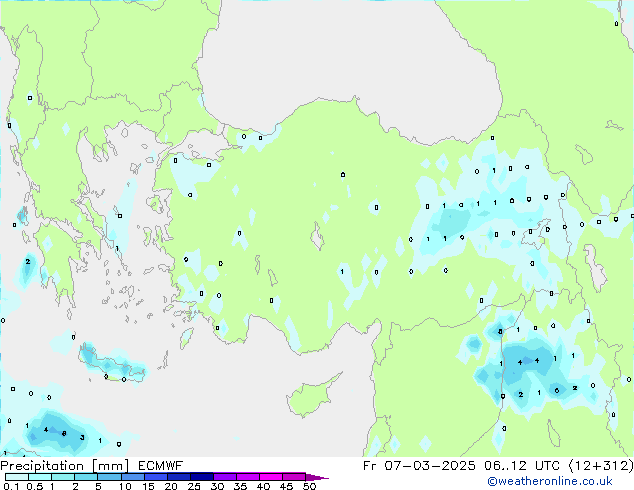Click the '0.1' legend scale value
Screen dimensions: 634x490
[11, 486]
